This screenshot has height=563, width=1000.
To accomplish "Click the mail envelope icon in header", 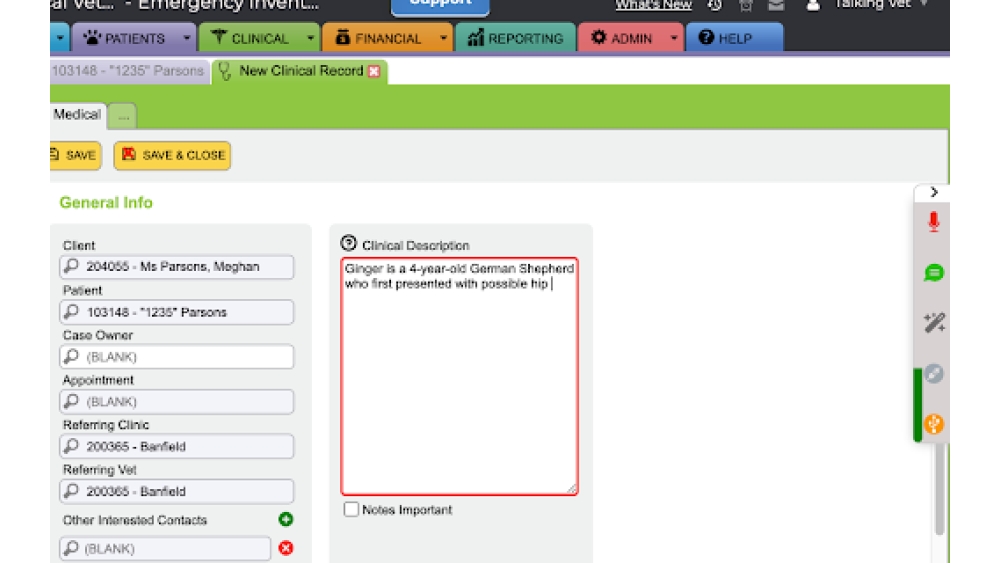I will pyautogui.click(x=776, y=5).
